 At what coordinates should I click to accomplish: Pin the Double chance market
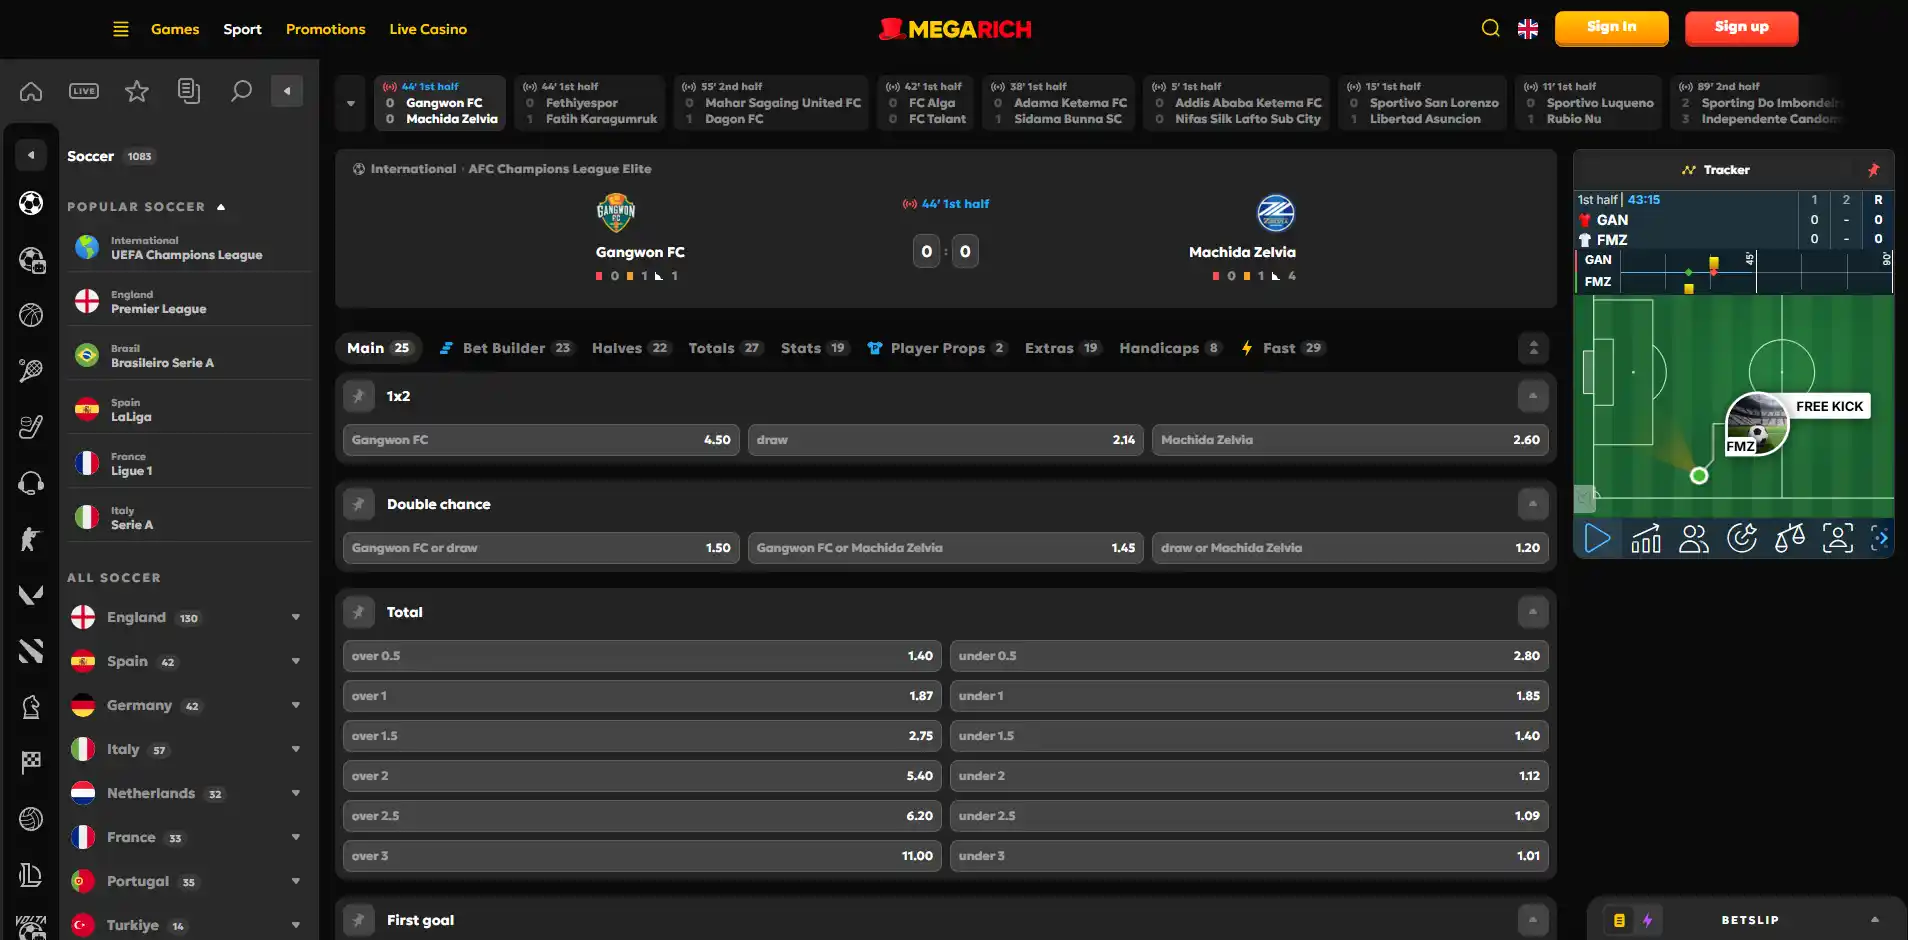point(358,504)
